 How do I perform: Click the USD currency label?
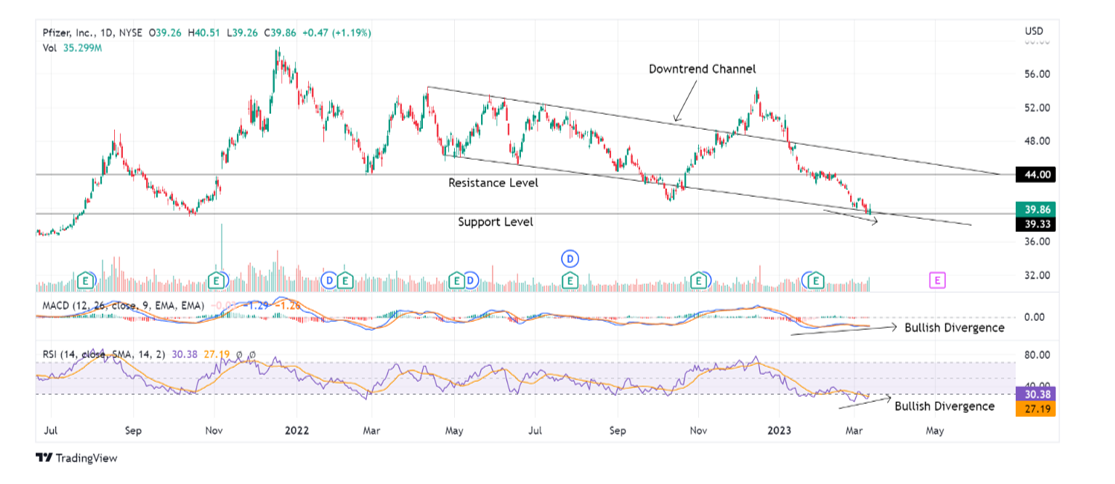(1034, 31)
